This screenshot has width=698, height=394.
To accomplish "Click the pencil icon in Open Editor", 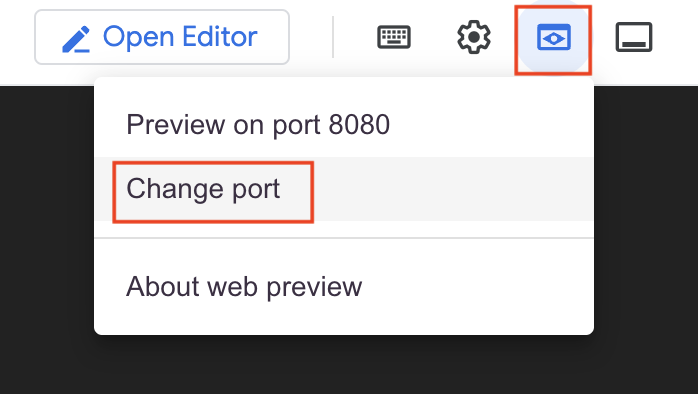I will 76,39.
